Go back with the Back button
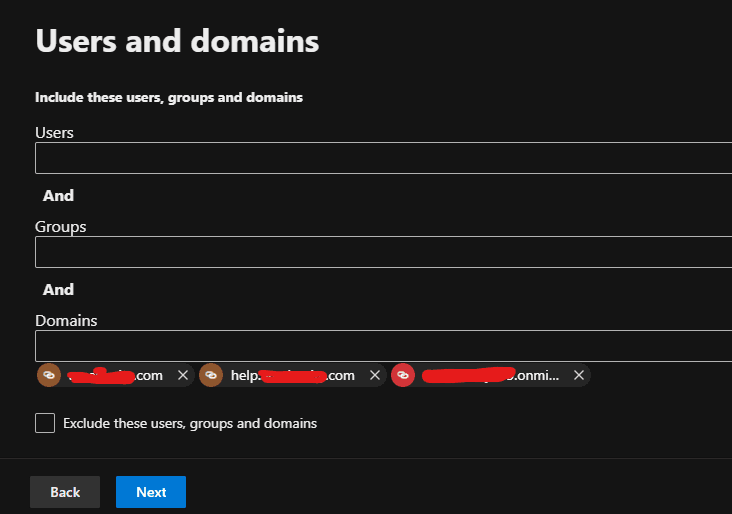Viewport: 732px width, 514px height. click(x=65, y=492)
